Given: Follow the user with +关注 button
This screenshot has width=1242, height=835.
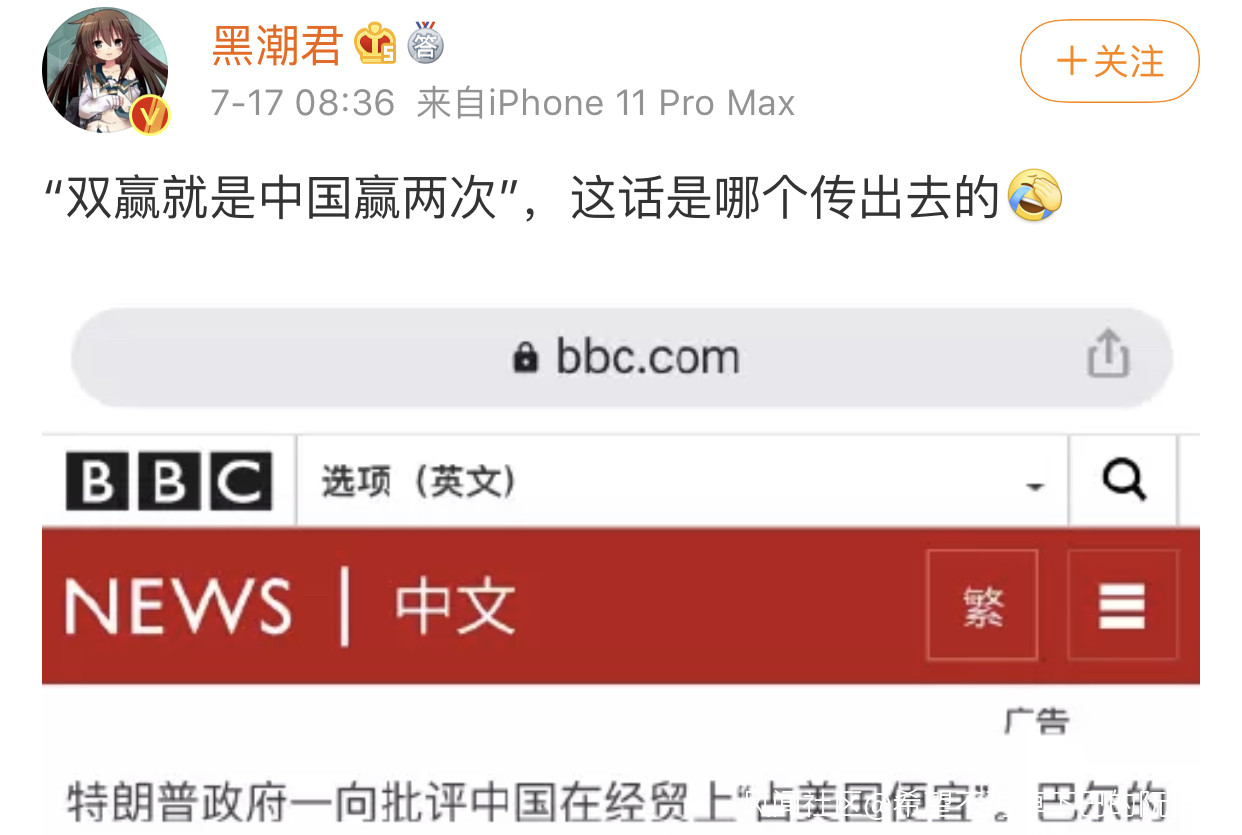Looking at the screenshot, I should pos(1109,61).
